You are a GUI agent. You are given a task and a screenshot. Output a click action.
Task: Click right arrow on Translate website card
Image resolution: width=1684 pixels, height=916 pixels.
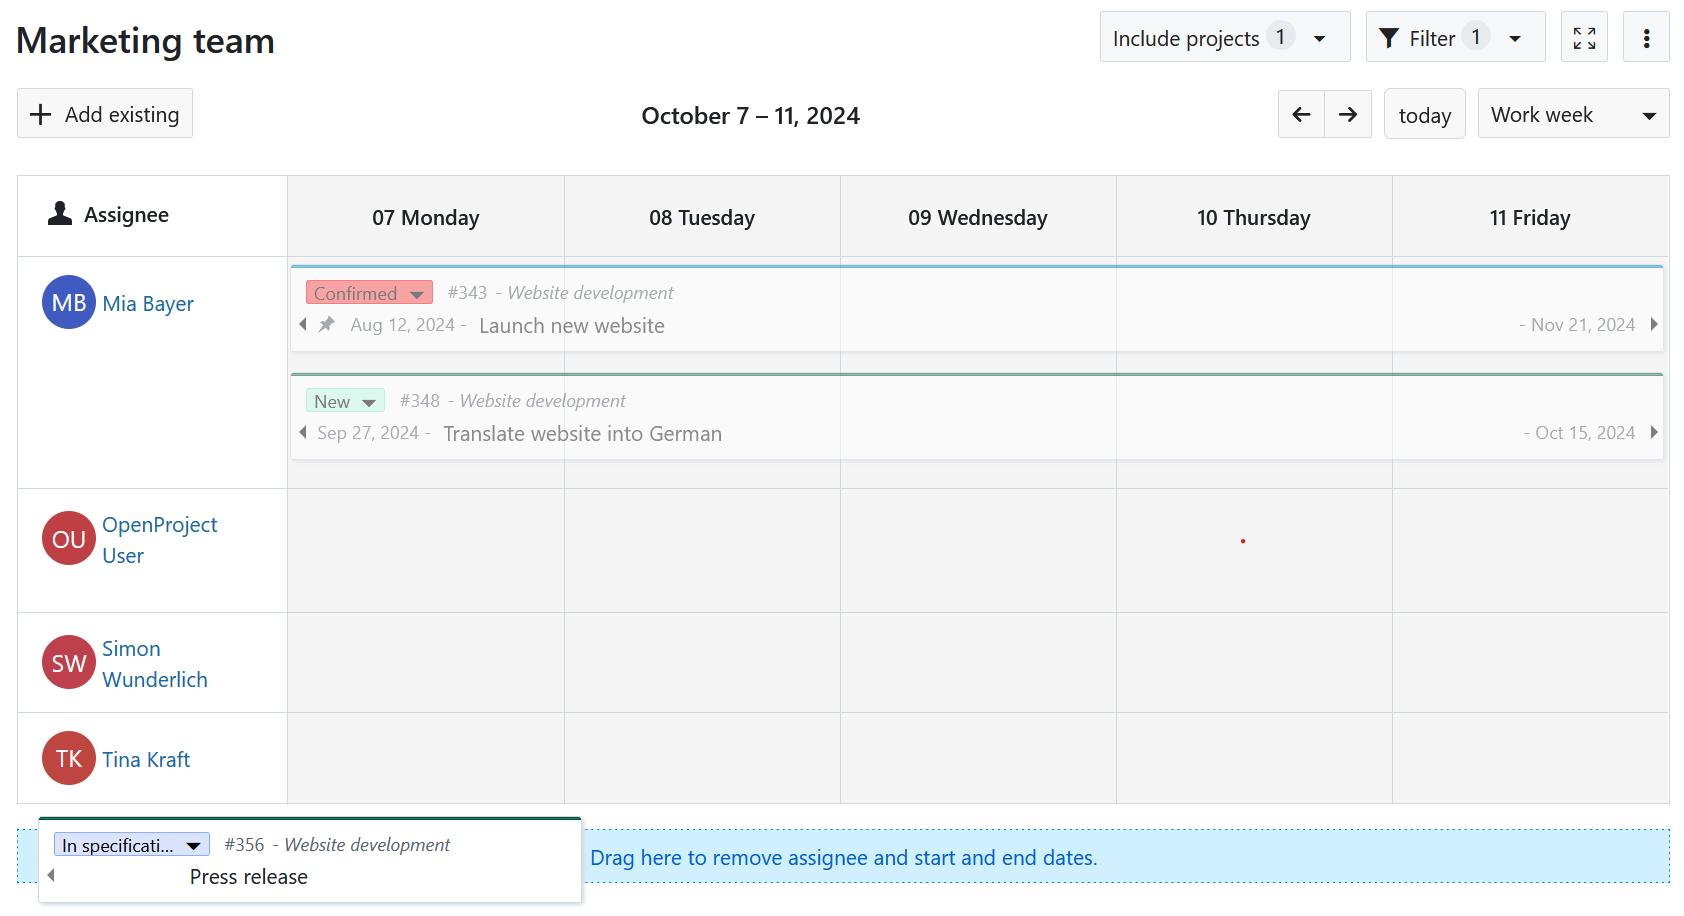point(1654,432)
